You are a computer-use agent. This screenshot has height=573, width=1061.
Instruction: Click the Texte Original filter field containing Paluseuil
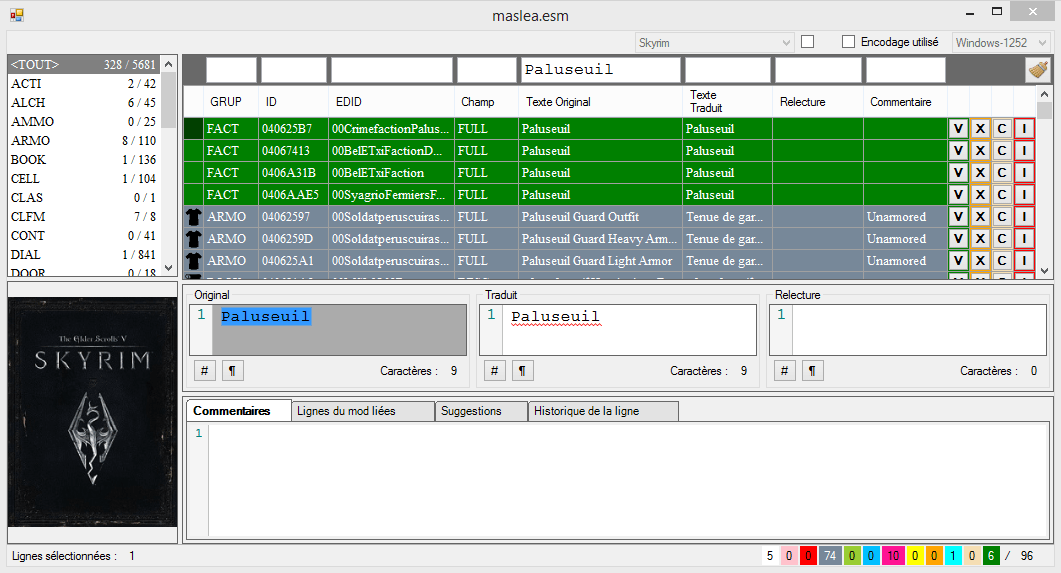coord(600,70)
